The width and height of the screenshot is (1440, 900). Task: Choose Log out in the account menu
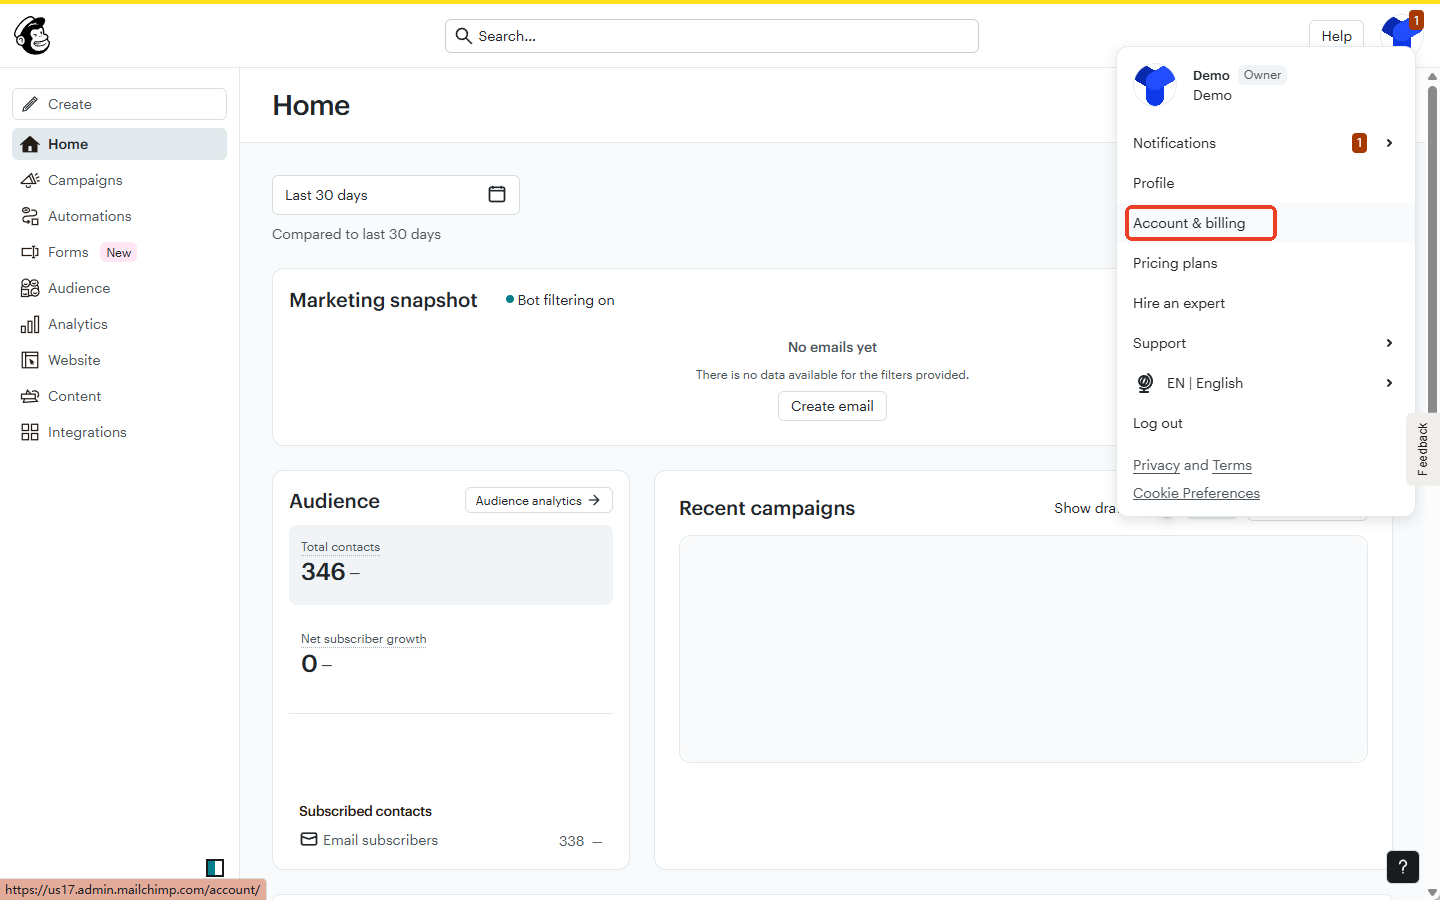[x=1158, y=423]
